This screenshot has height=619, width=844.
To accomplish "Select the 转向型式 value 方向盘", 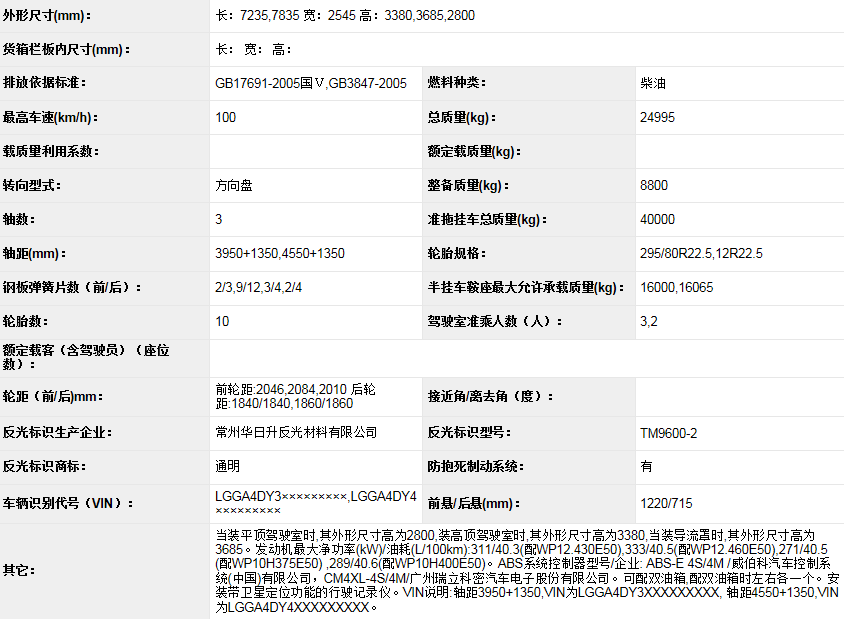I will [234, 185].
